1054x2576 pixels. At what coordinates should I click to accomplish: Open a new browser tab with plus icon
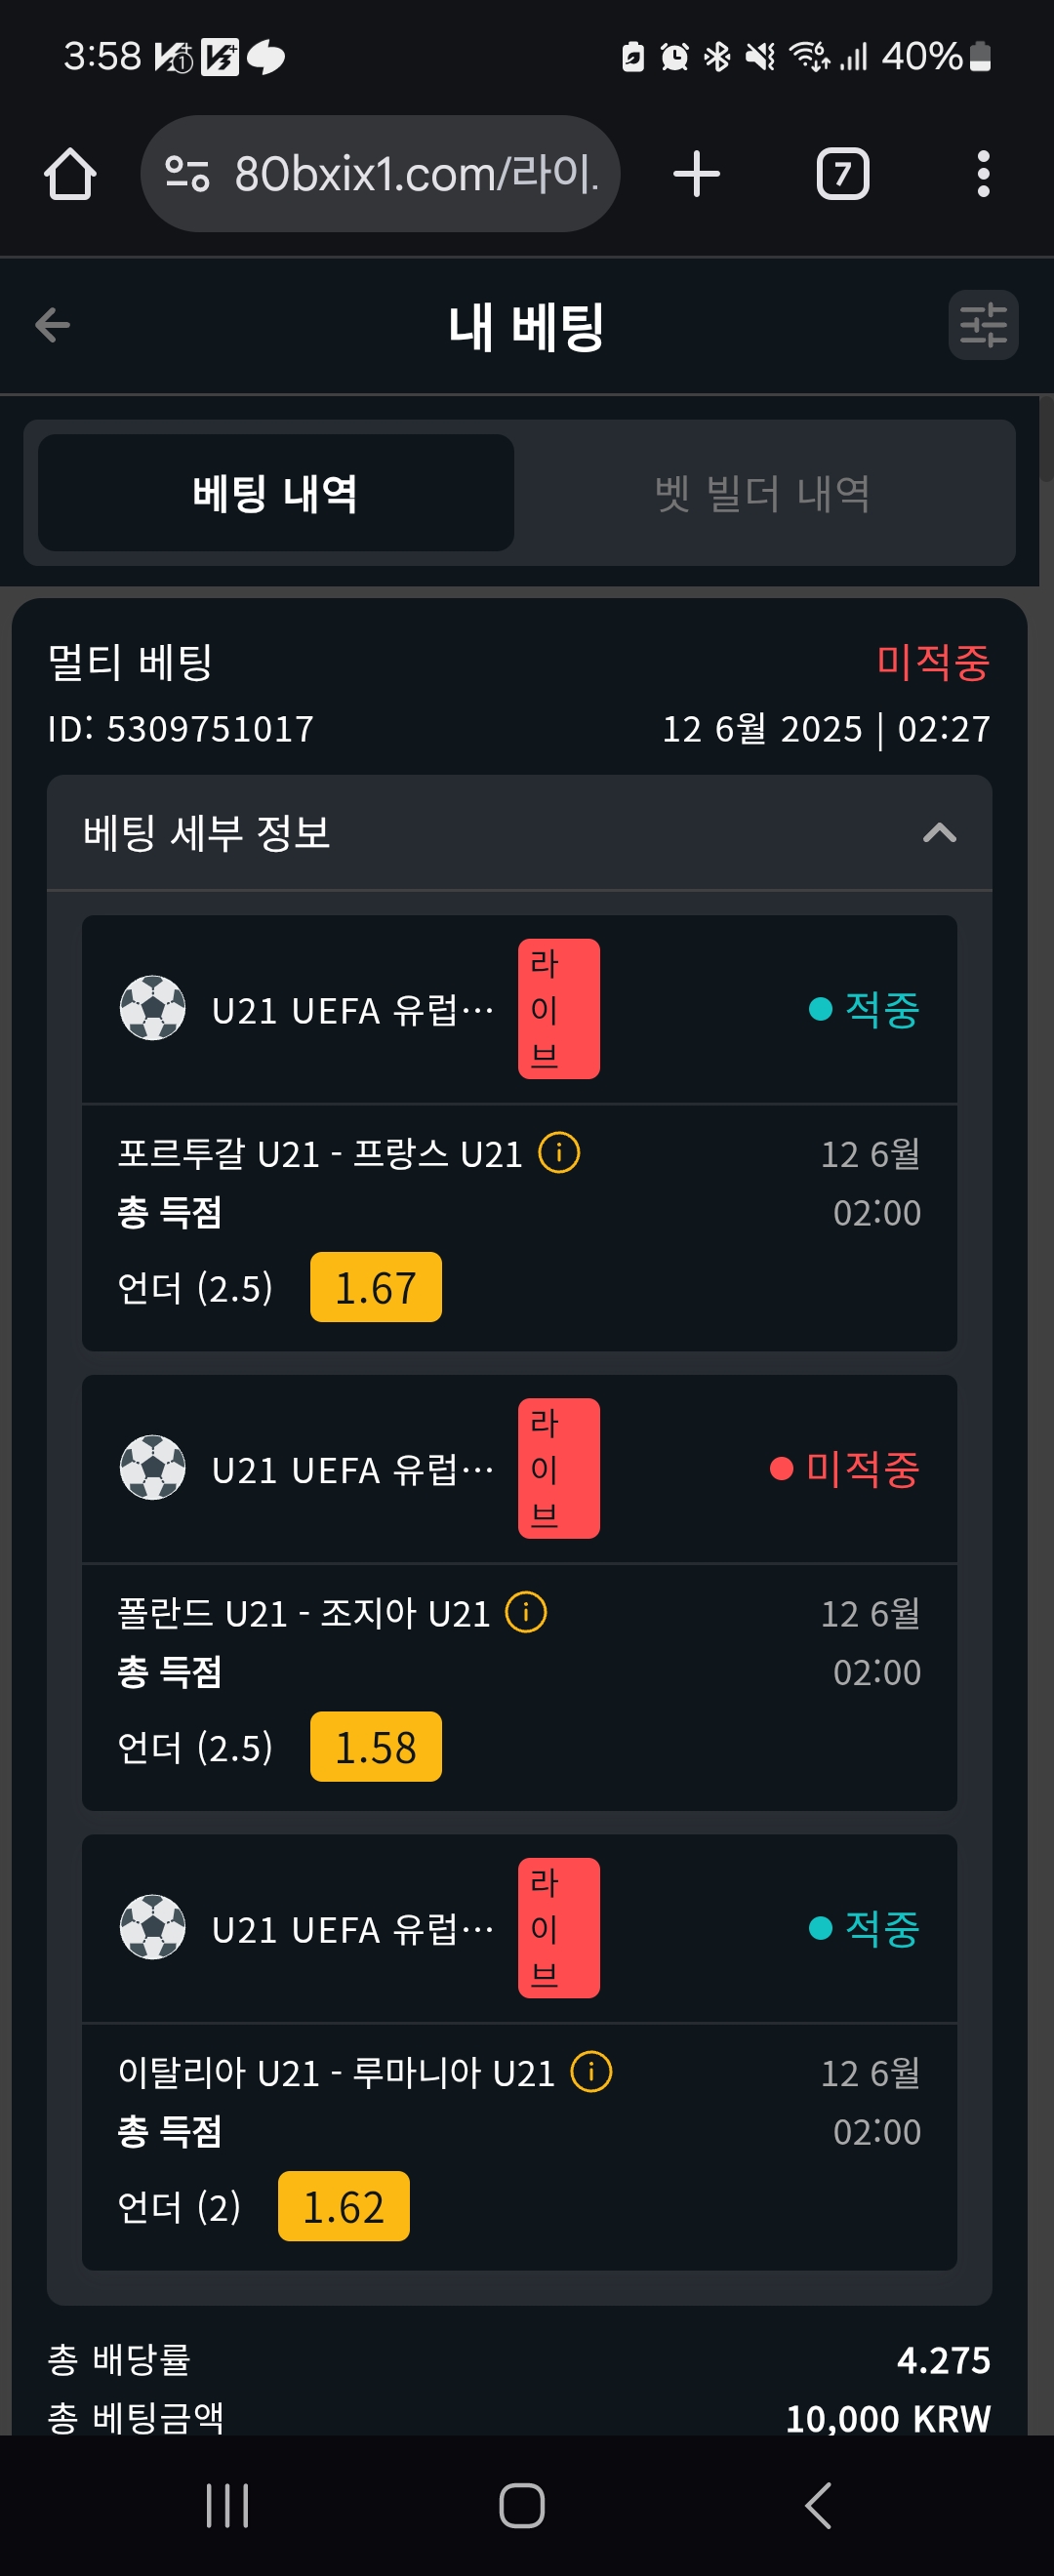tap(696, 174)
